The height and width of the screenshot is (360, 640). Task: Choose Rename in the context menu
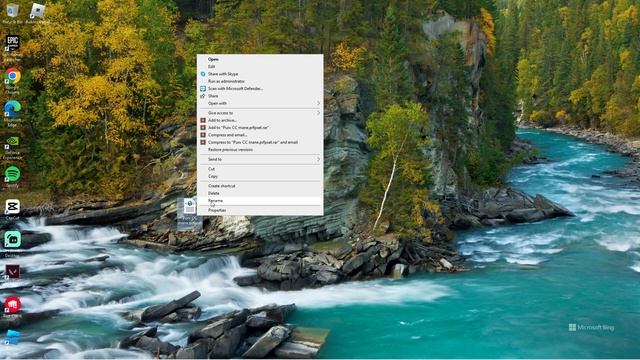(260, 201)
